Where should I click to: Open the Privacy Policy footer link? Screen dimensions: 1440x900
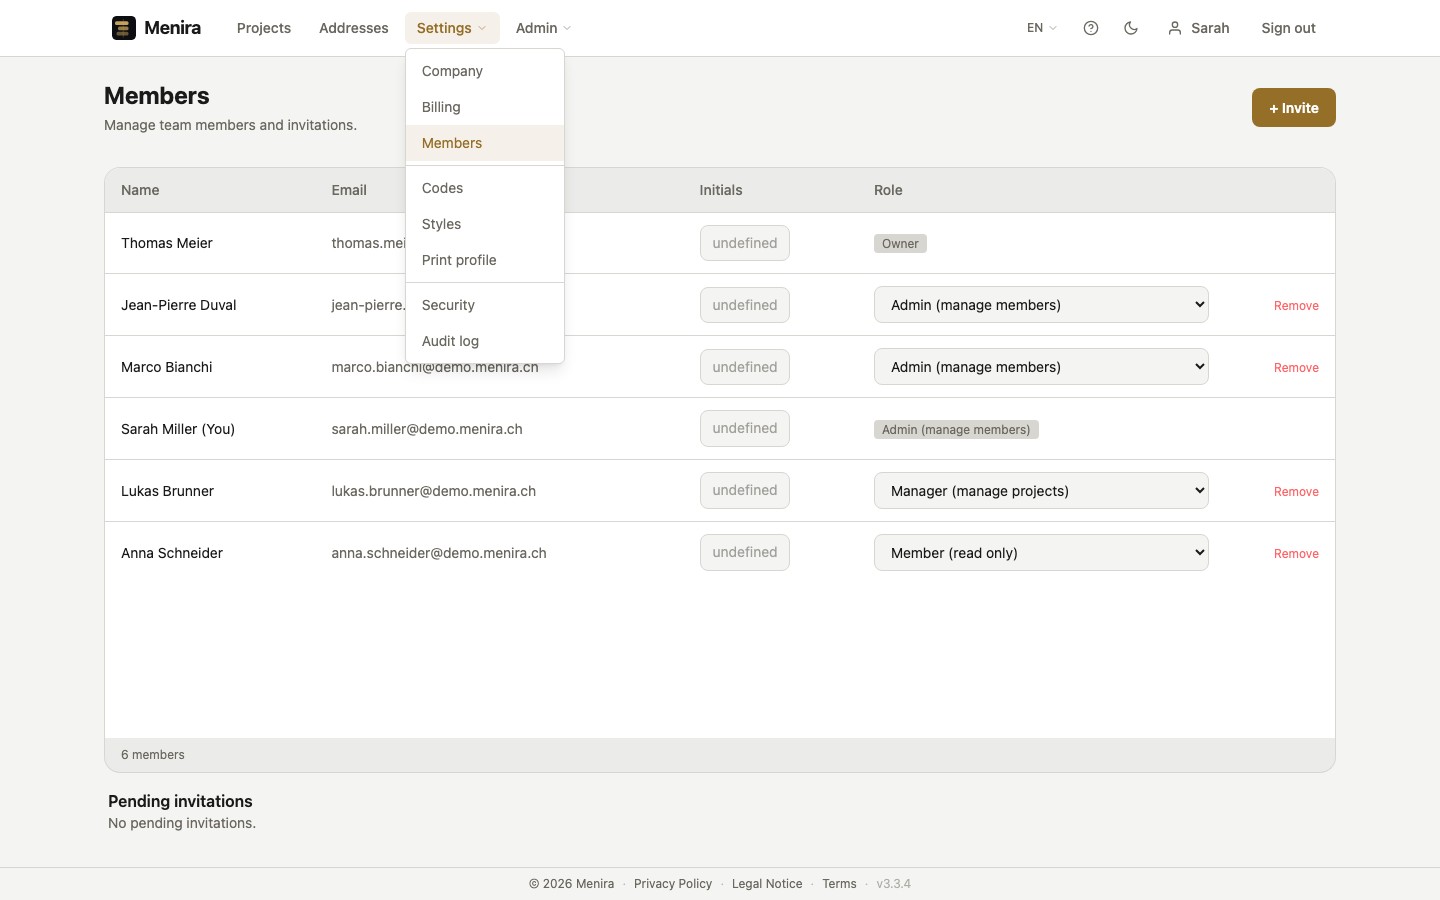point(673,884)
